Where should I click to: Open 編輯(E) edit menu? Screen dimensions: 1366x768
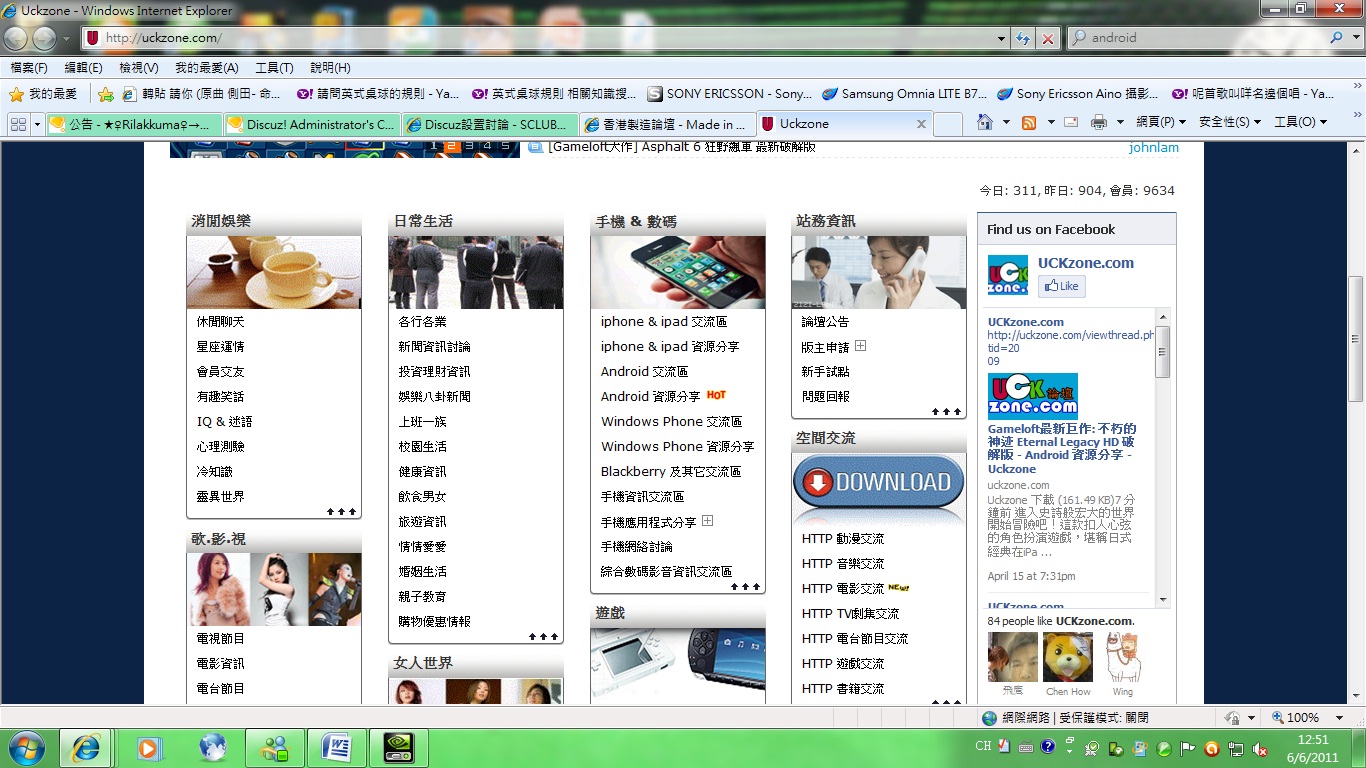(83, 68)
